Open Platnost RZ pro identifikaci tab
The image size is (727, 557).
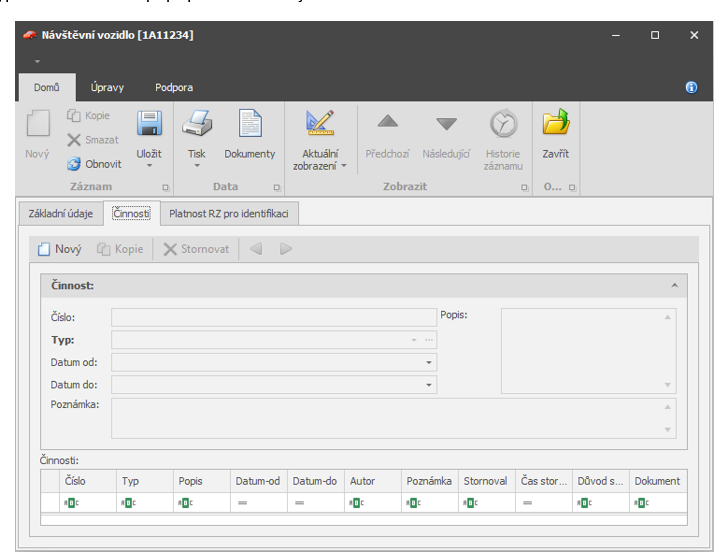229,213
